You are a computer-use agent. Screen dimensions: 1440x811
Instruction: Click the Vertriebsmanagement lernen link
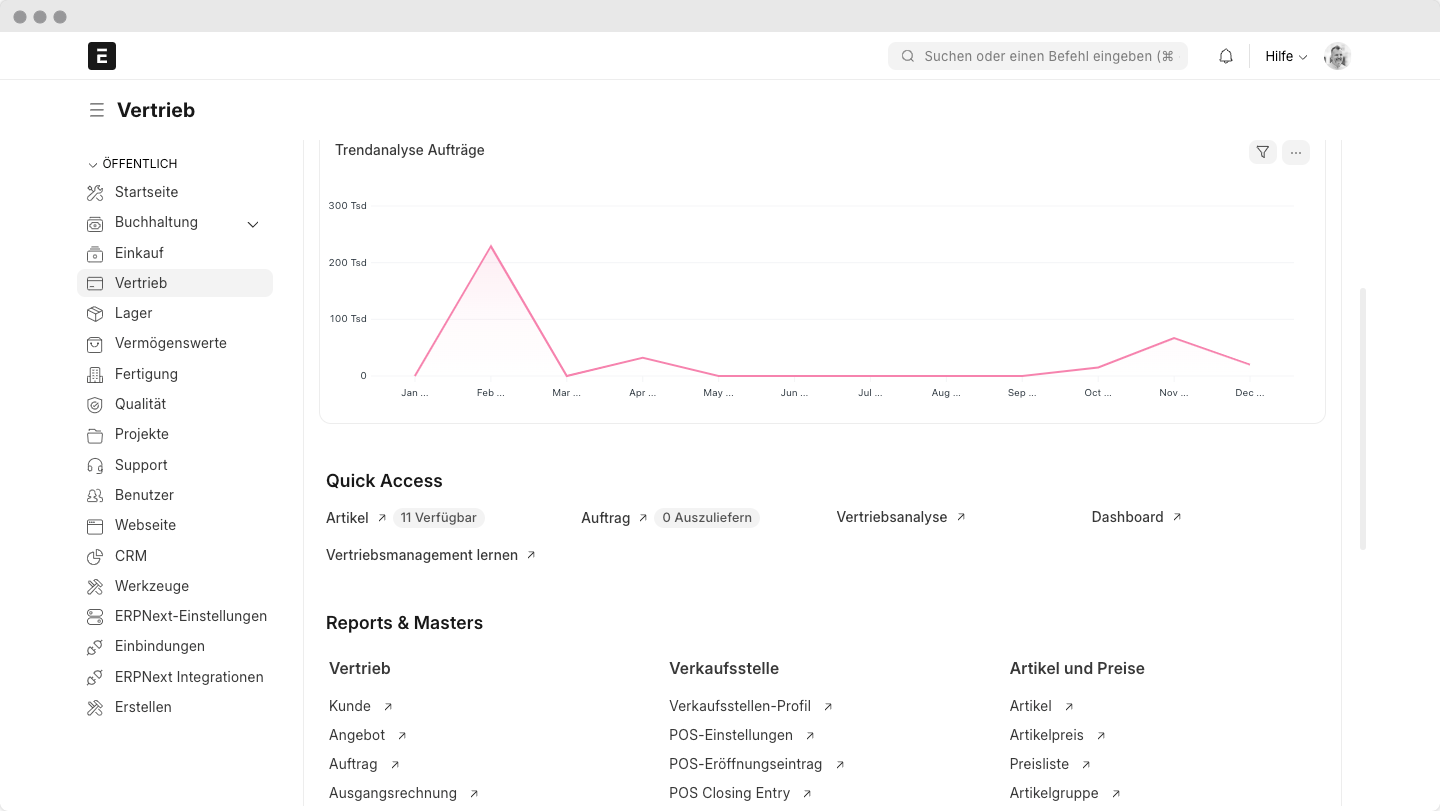[x=422, y=555]
